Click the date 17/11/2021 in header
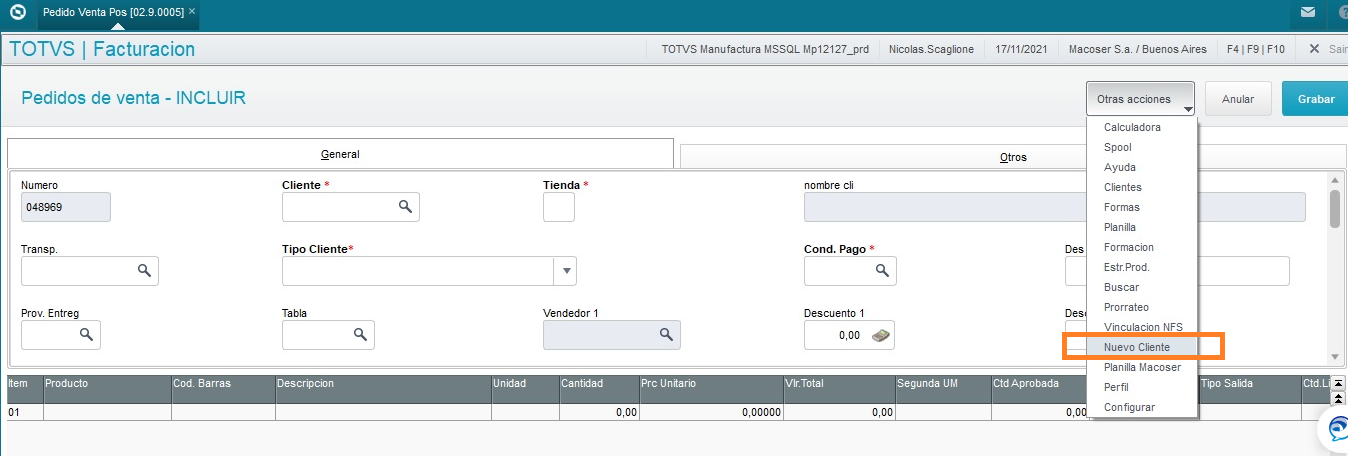Image resolution: width=1348 pixels, height=456 pixels. 1021,49
